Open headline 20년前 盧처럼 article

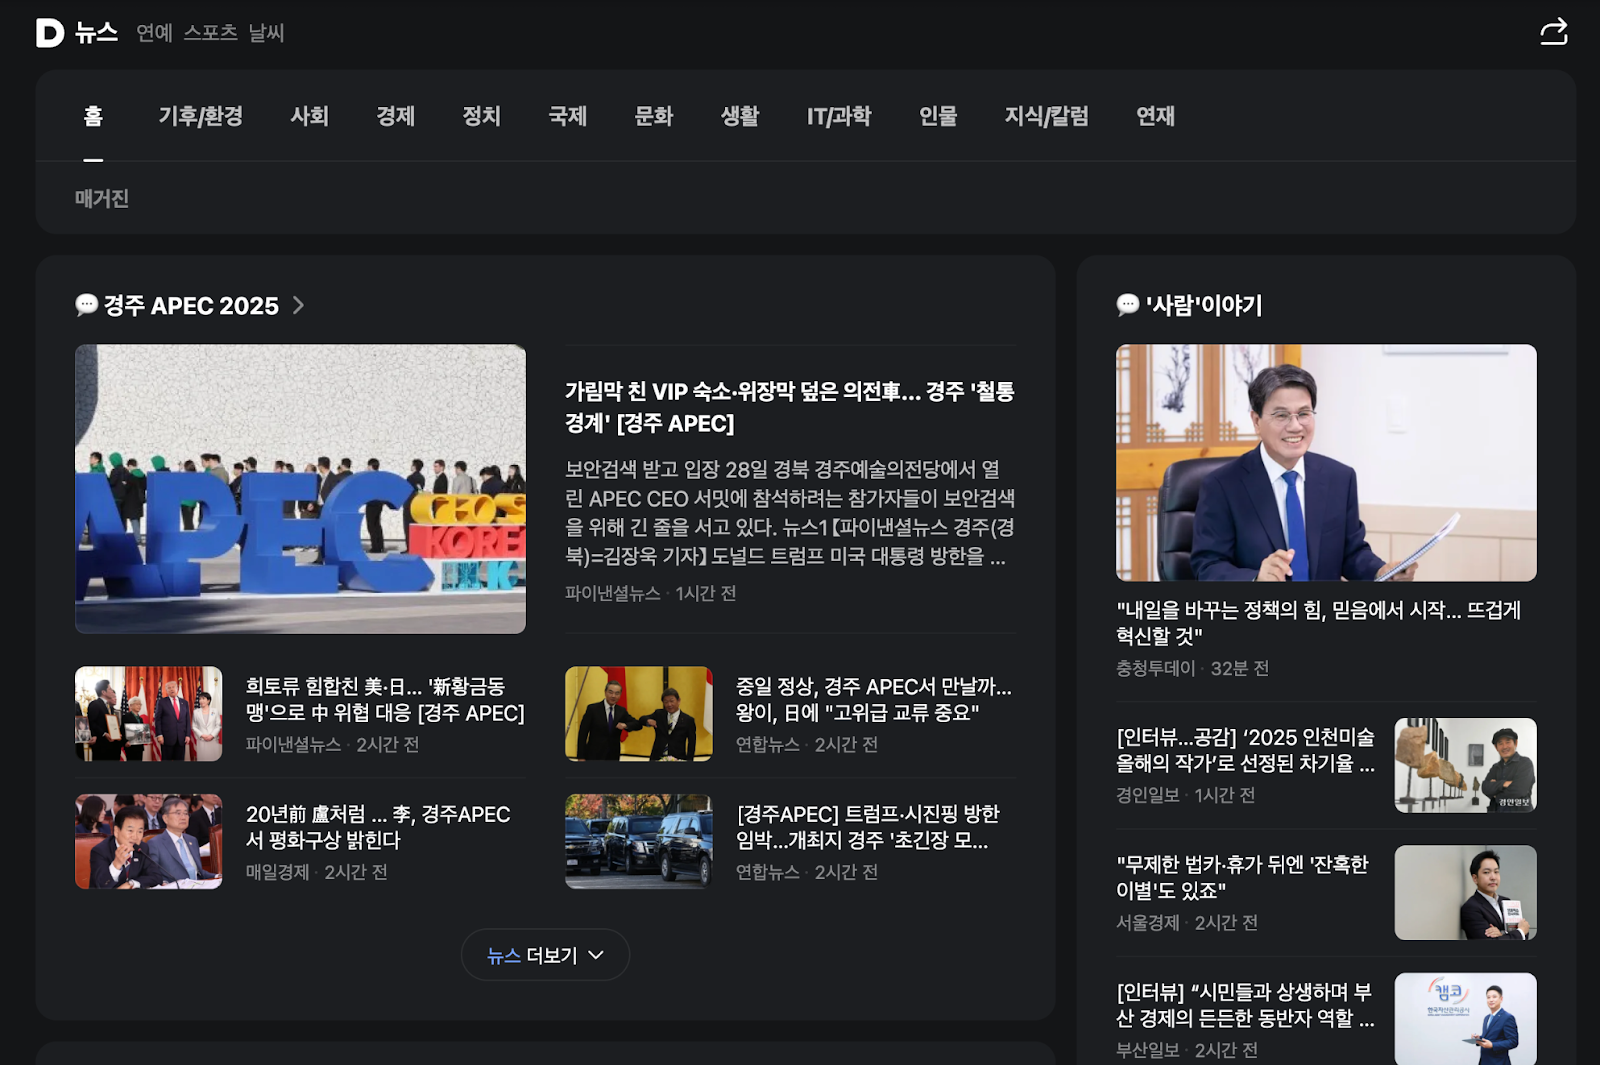pyautogui.click(x=378, y=827)
